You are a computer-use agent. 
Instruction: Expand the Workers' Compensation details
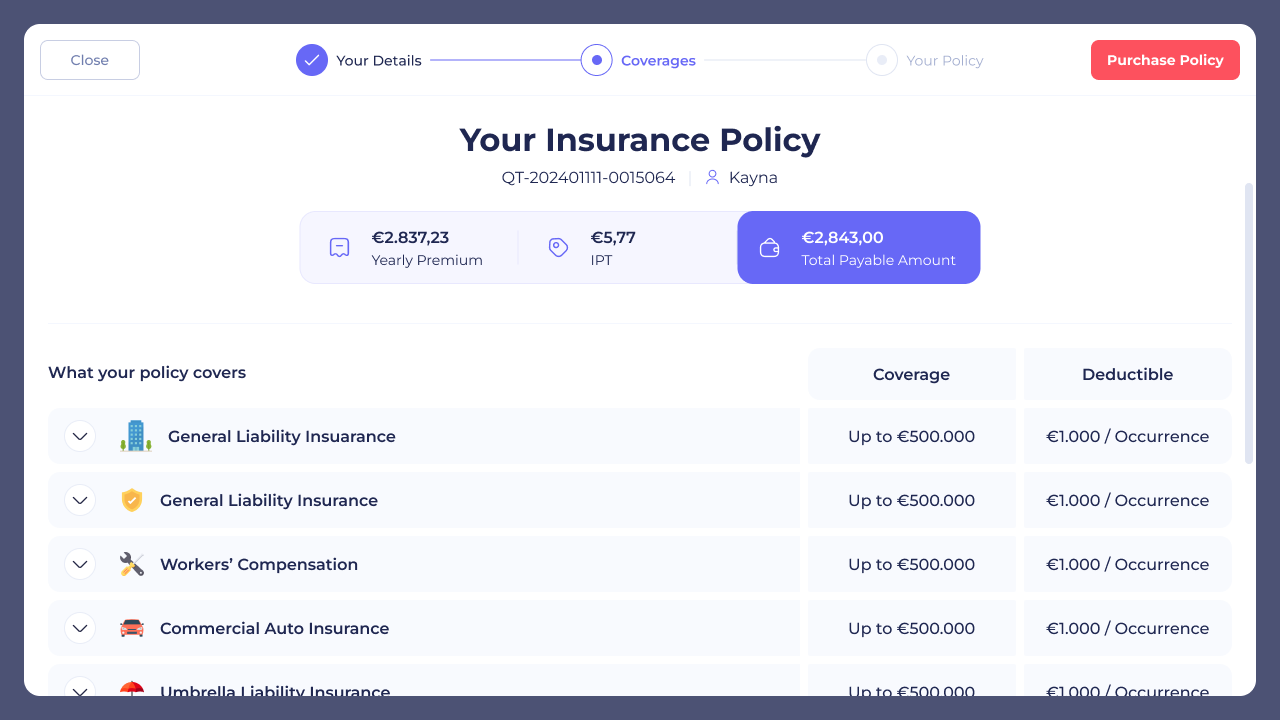pyautogui.click(x=80, y=564)
